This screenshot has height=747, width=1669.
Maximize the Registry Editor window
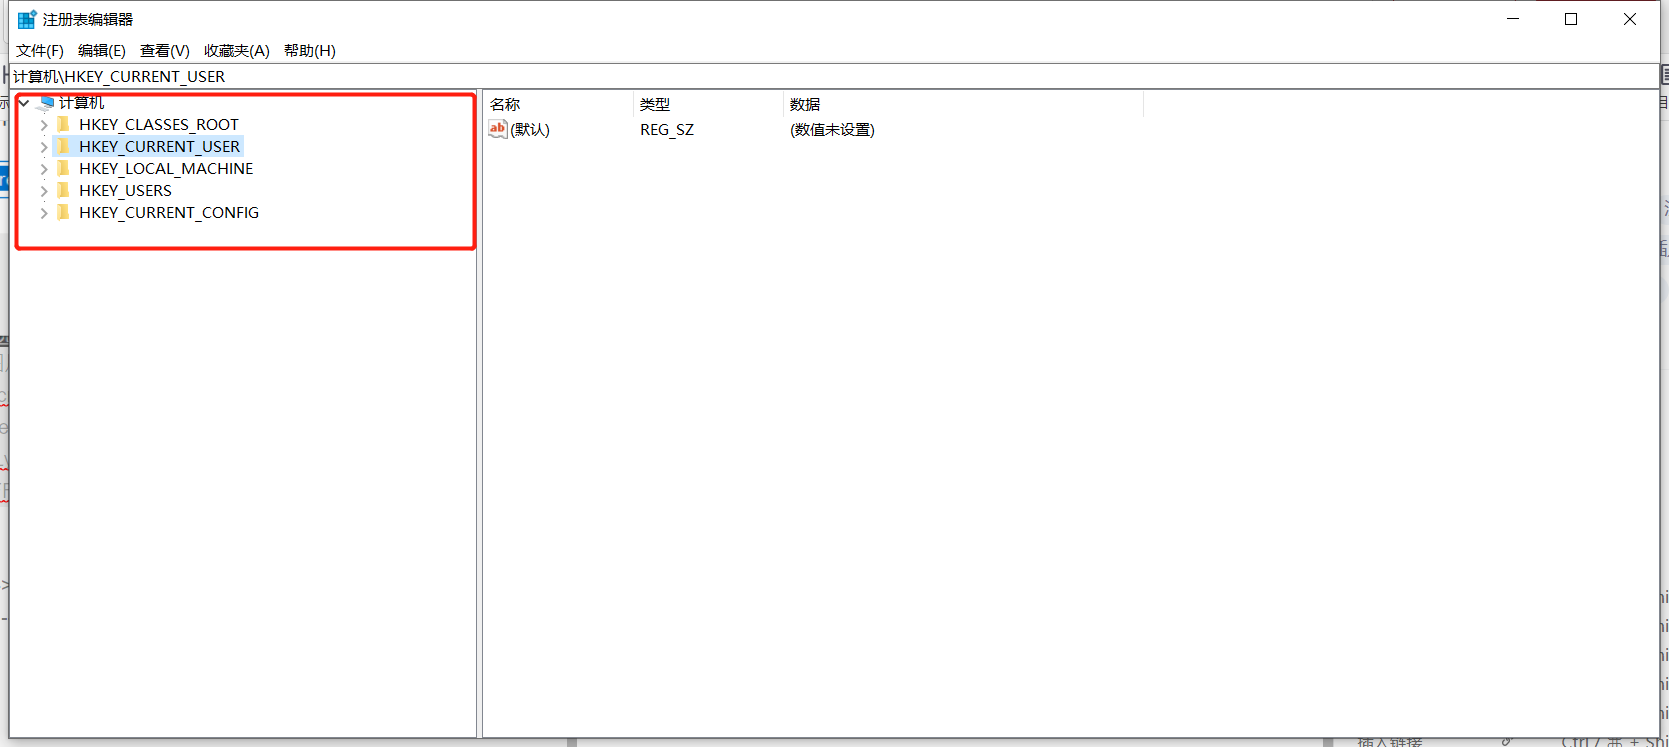click(x=1571, y=19)
